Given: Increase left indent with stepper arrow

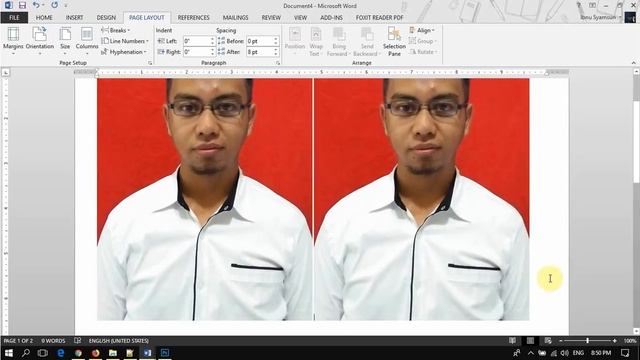Looking at the screenshot, I should [212, 39].
